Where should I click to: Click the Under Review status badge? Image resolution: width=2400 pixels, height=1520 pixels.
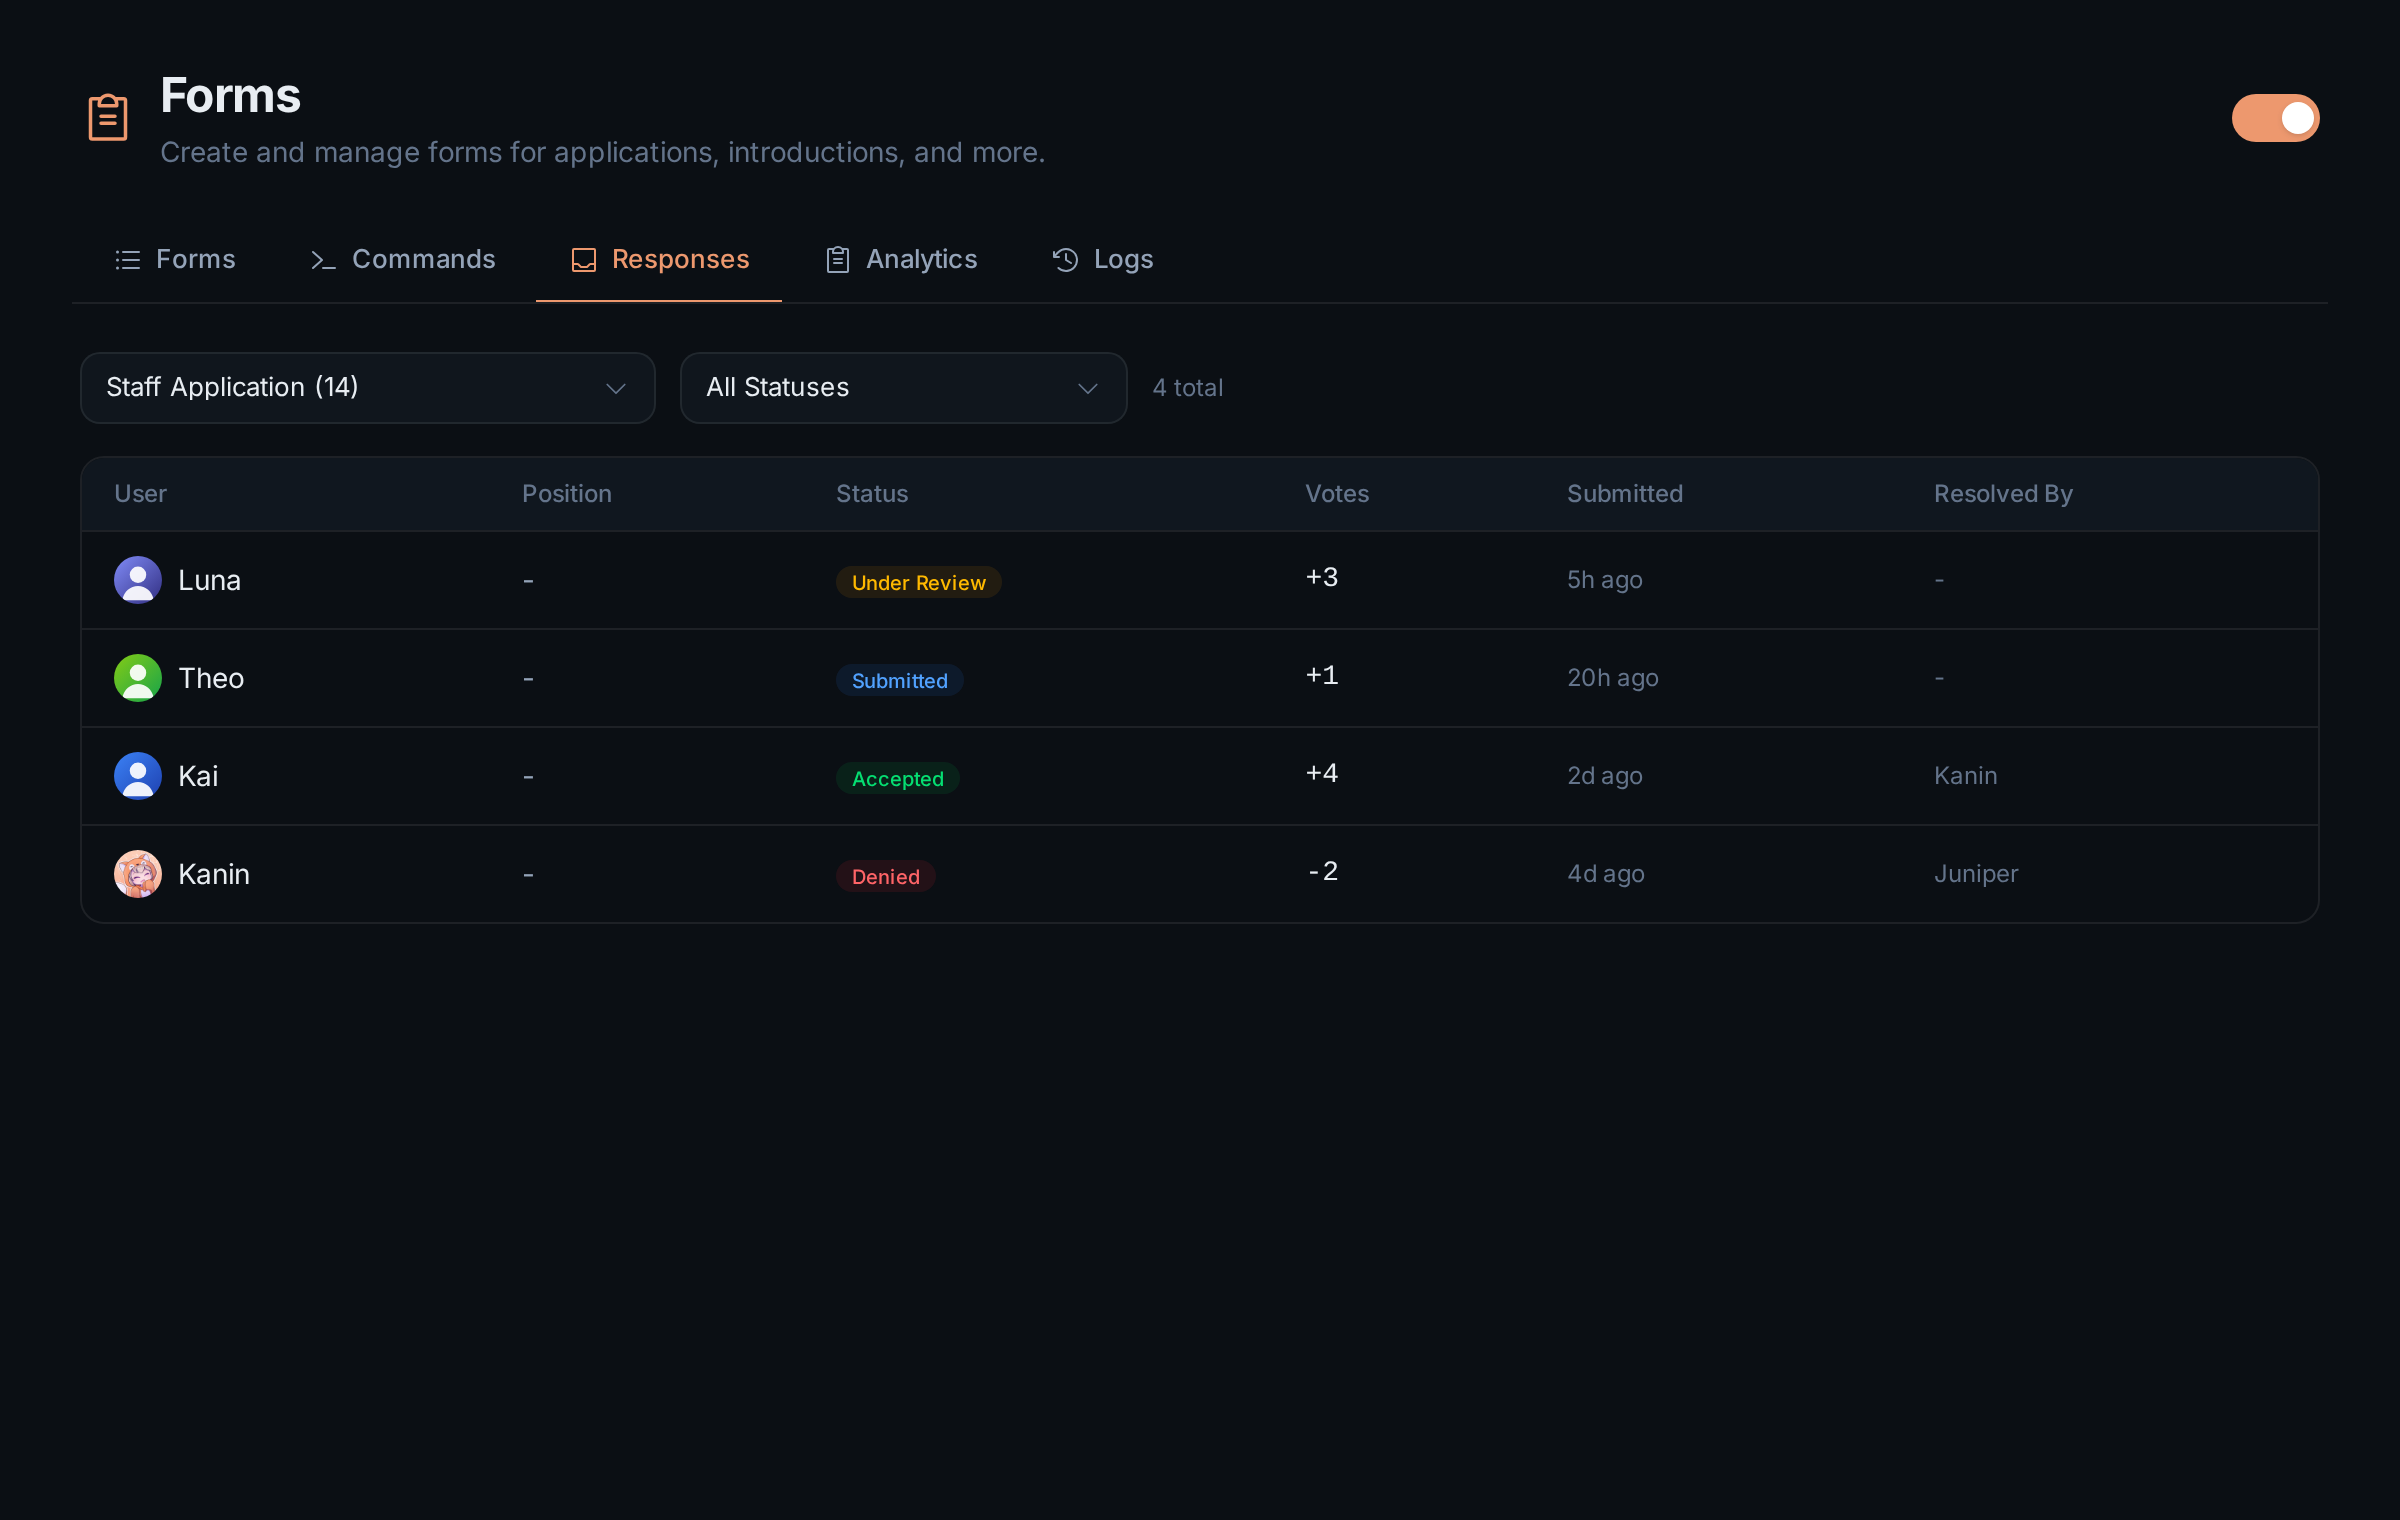point(919,582)
